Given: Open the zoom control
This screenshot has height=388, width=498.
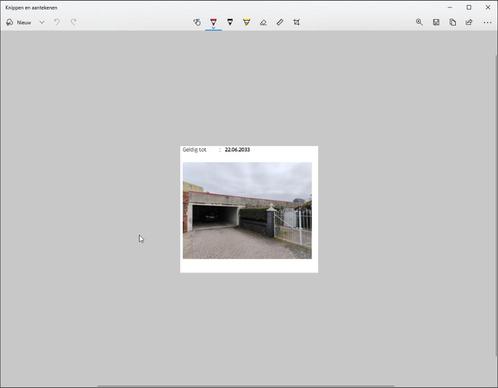Looking at the screenshot, I should coord(419,22).
